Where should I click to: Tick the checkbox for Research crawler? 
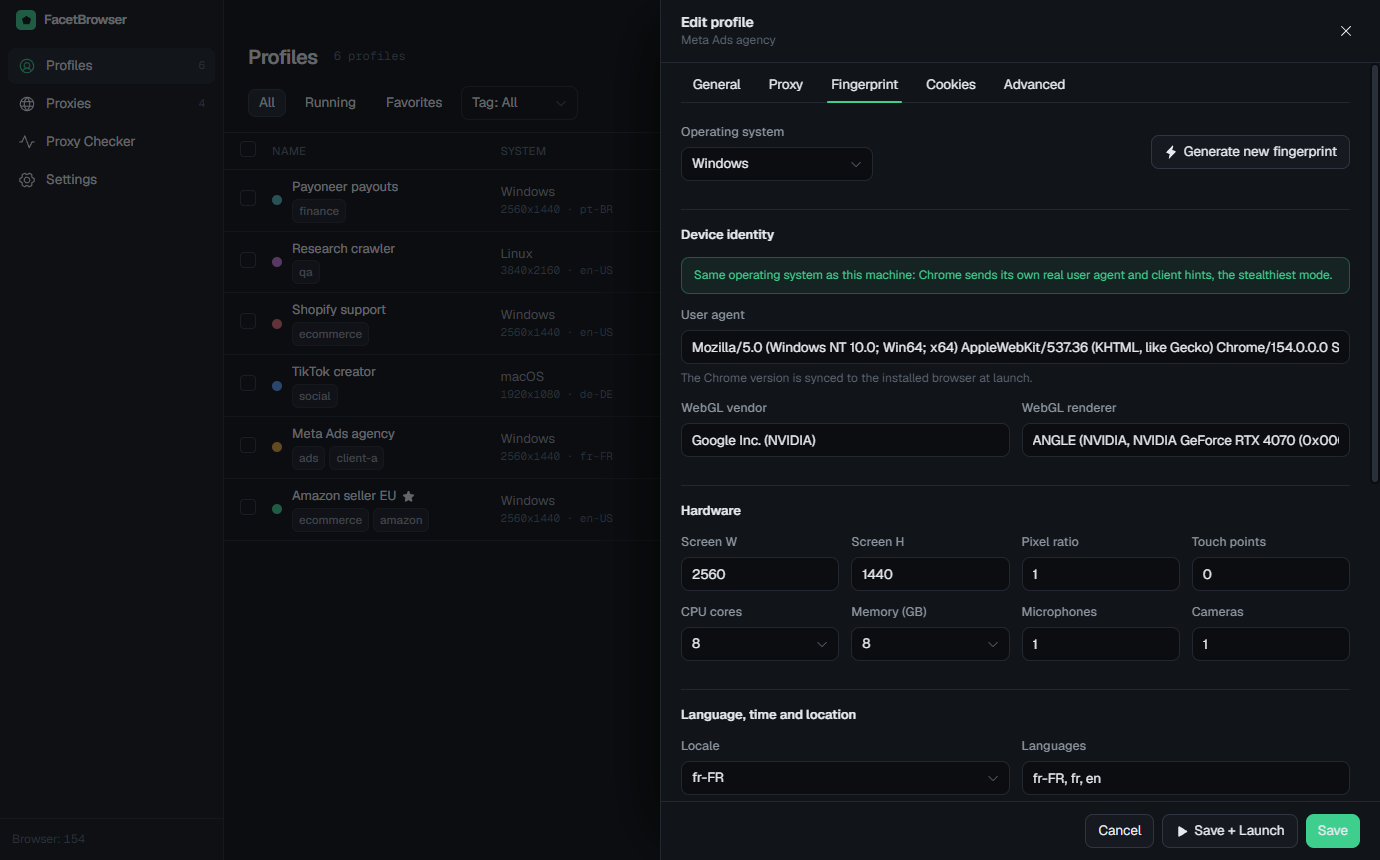coord(248,260)
